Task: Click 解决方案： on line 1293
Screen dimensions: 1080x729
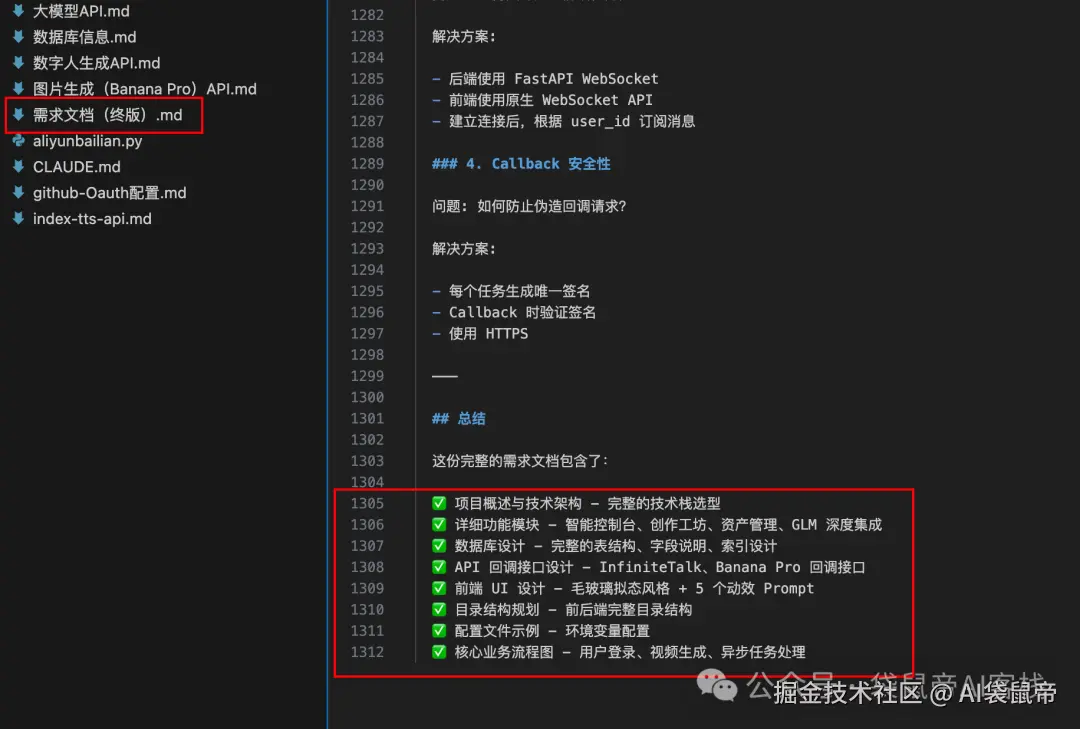Action: click(x=464, y=249)
